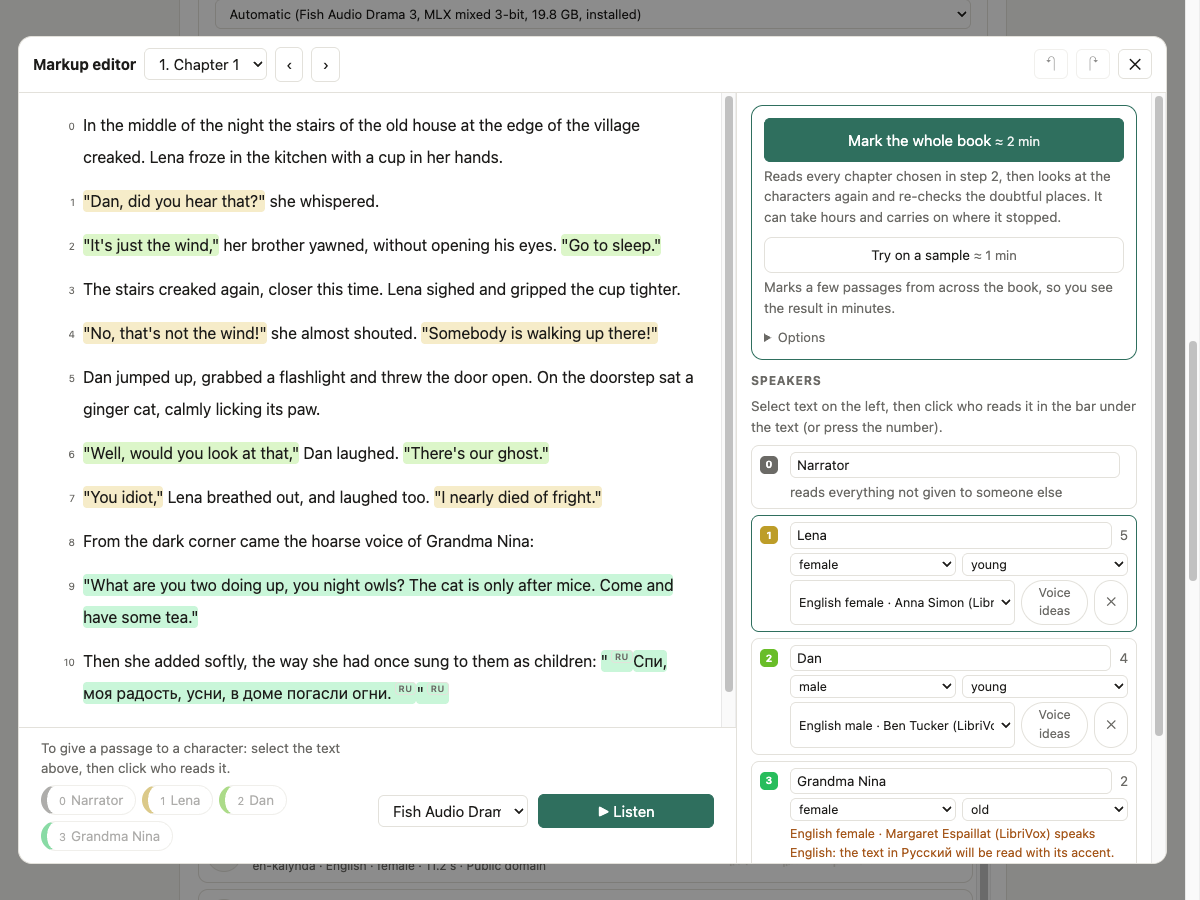Open Lena's gender dropdown
The width and height of the screenshot is (1200, 900).
click(873, 565)
